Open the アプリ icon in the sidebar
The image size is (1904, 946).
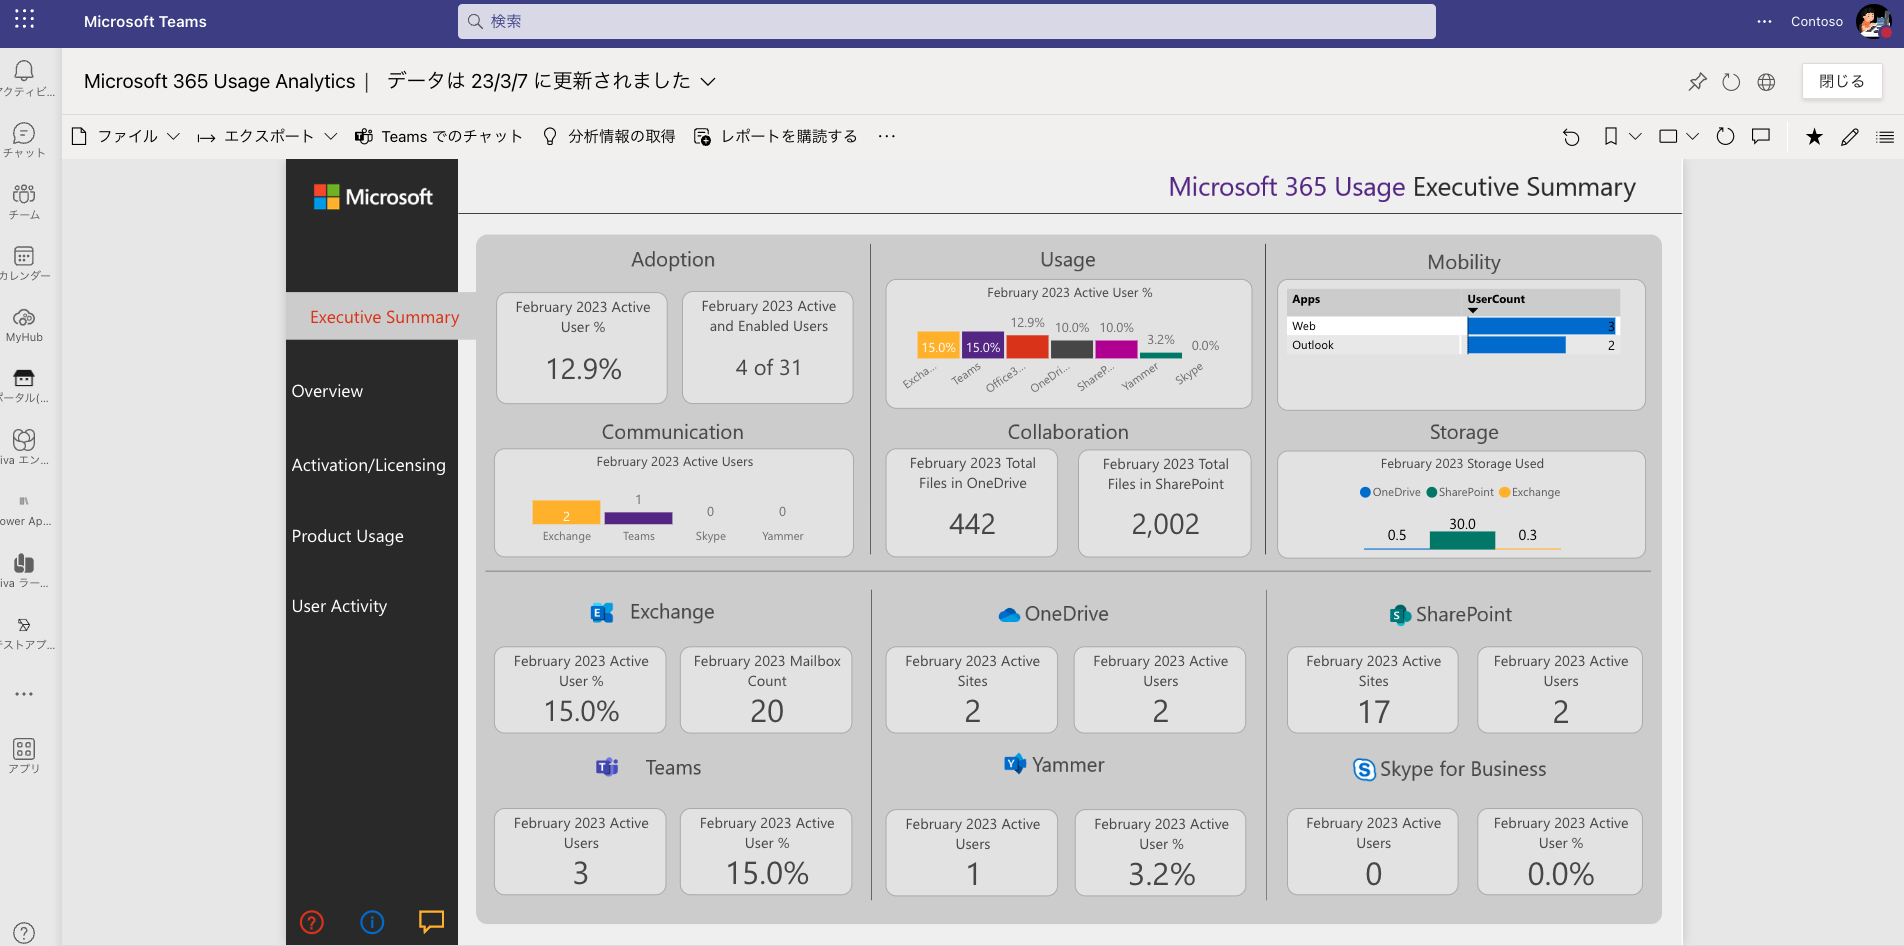pos(24,753)
